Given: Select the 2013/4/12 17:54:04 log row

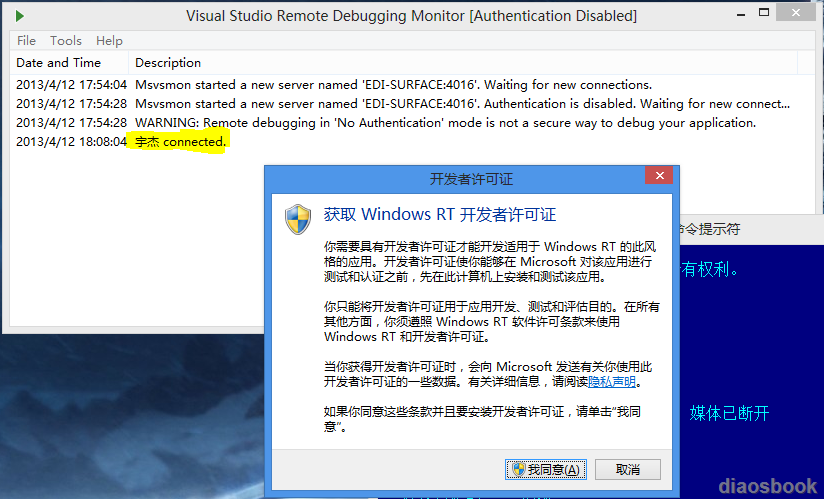Looking at the screenshot, I should click(x=405, y=85).
